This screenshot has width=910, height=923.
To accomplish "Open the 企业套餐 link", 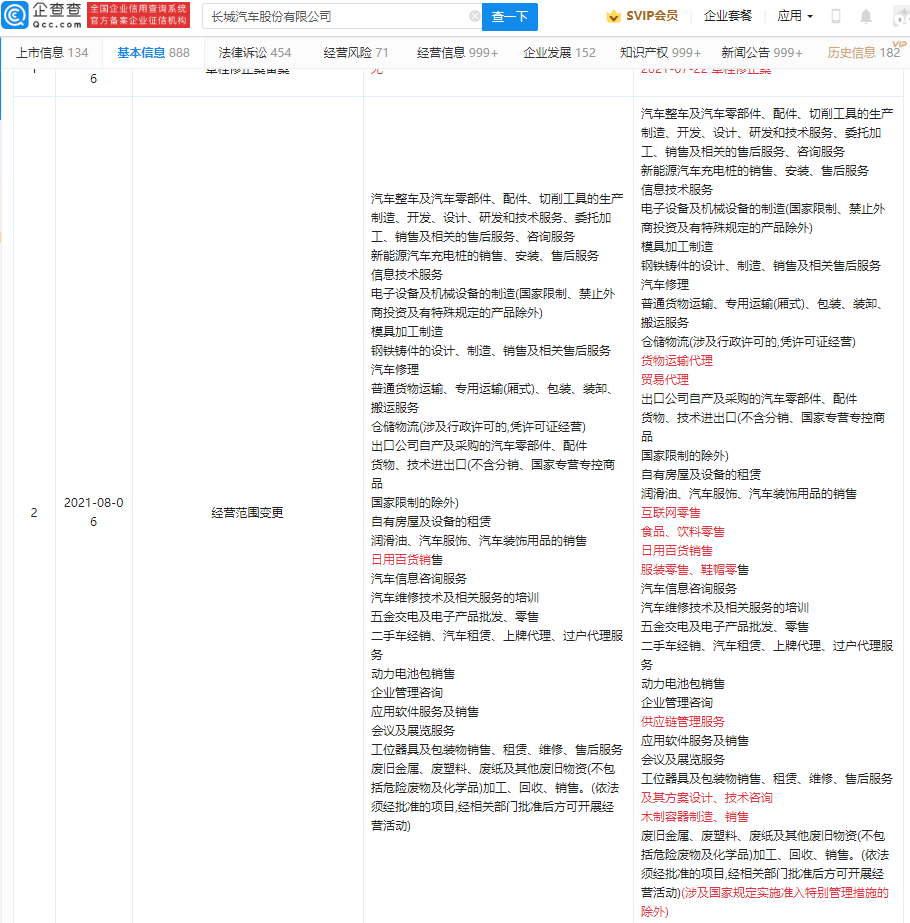I will (728, 16).
